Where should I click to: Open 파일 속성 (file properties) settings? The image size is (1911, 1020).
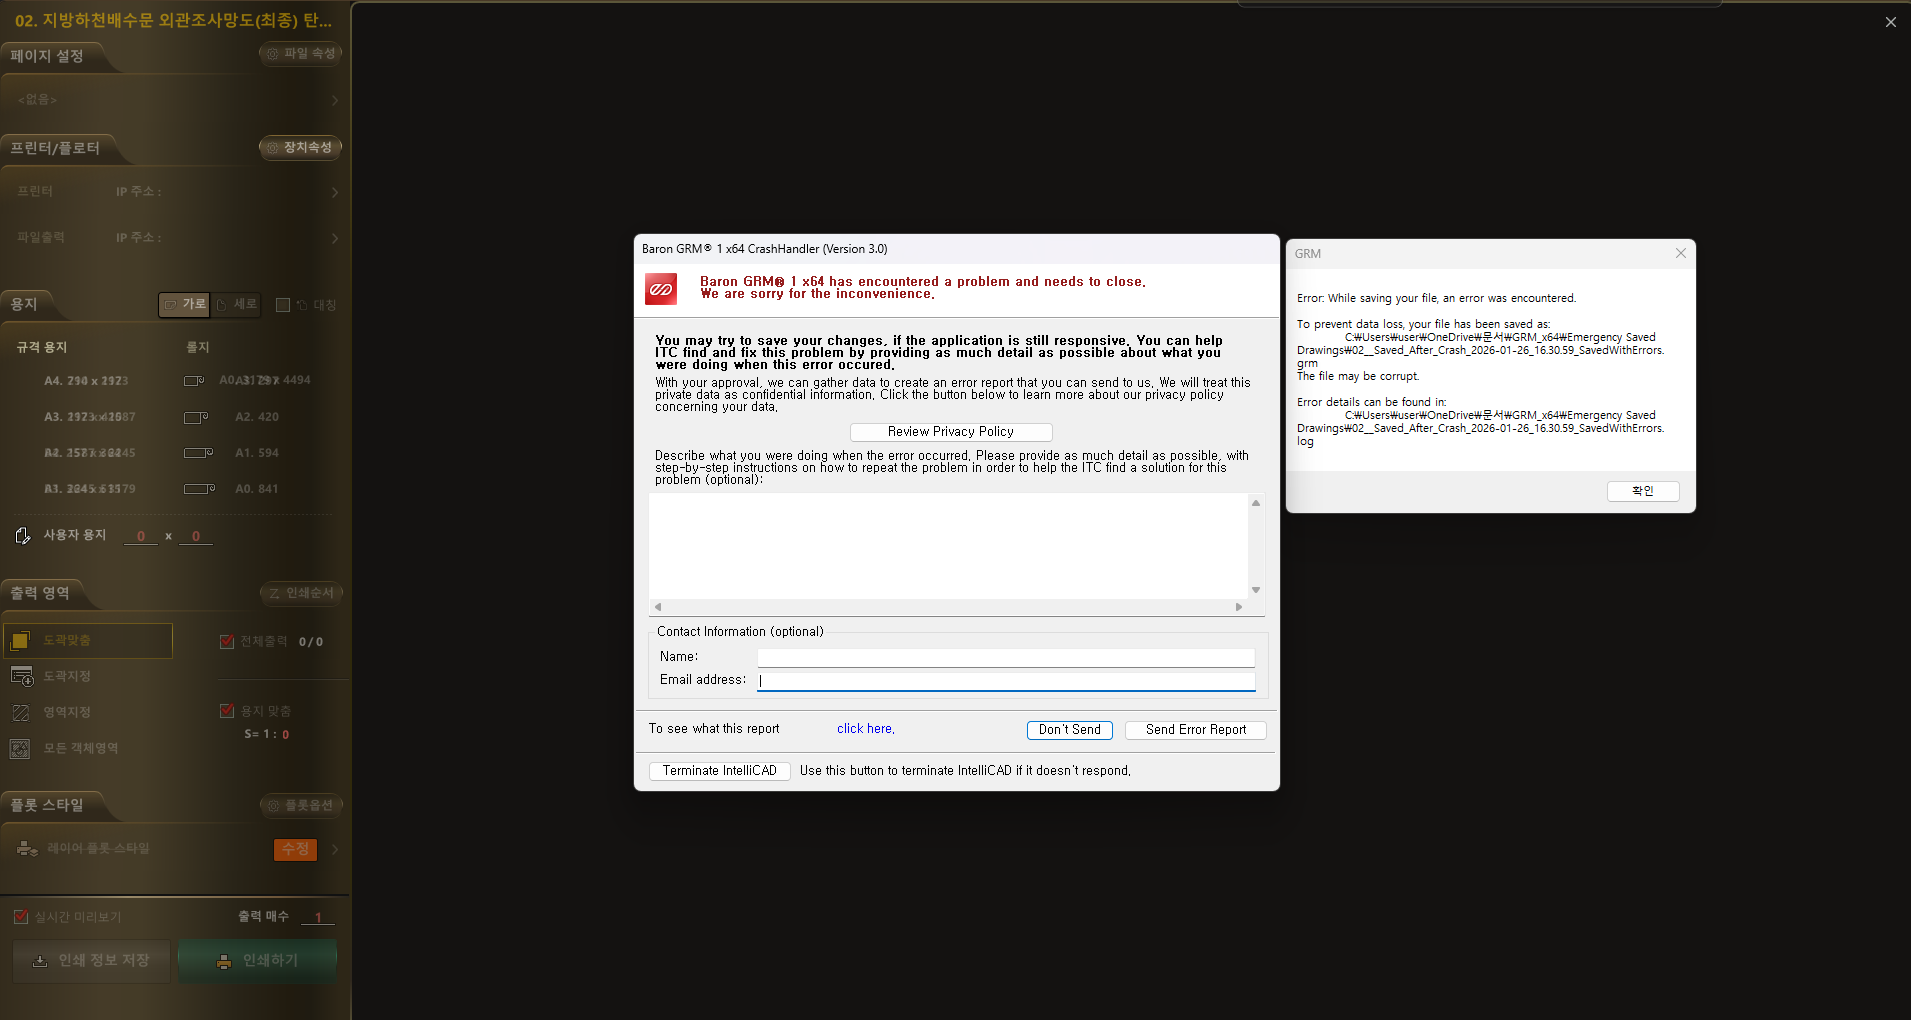click(x=300, y=54)
